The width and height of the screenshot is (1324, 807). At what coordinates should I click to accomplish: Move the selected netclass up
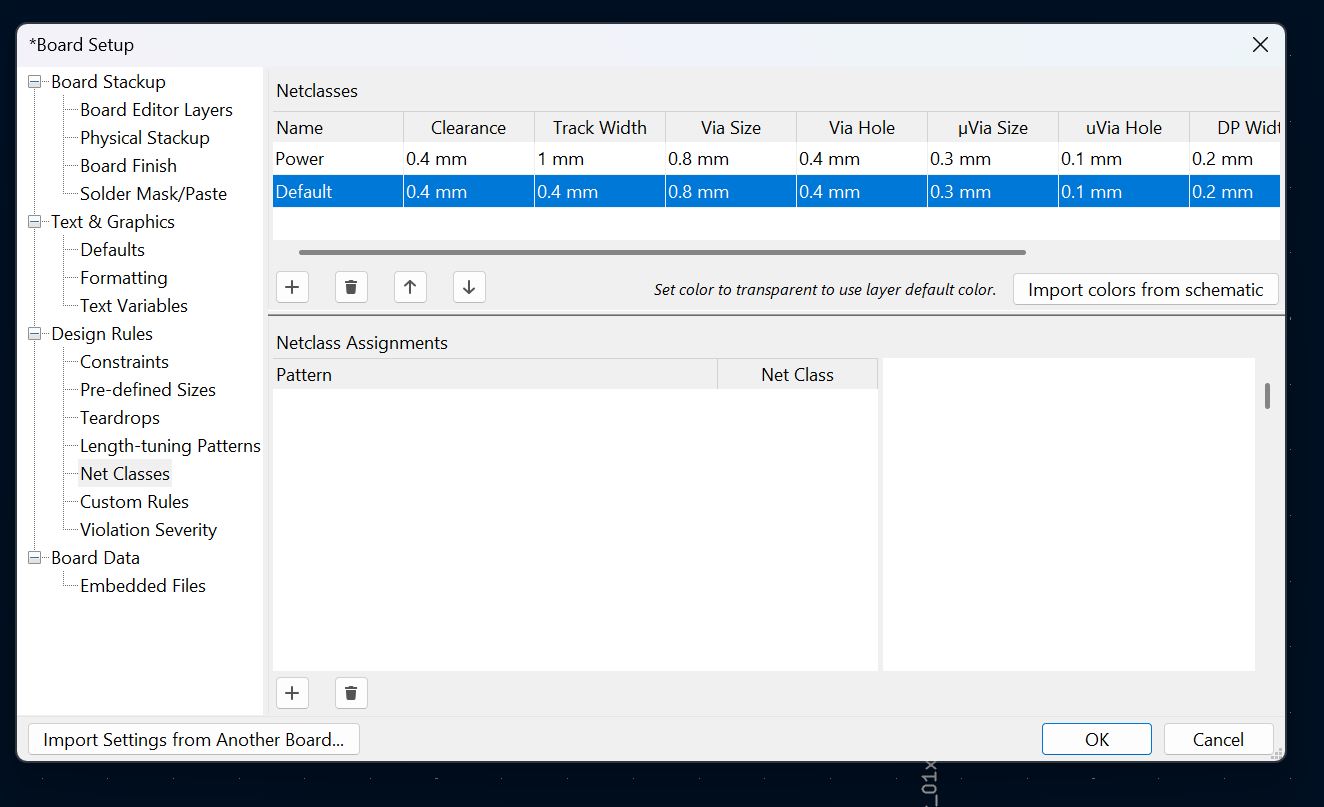tap(410, 287)
